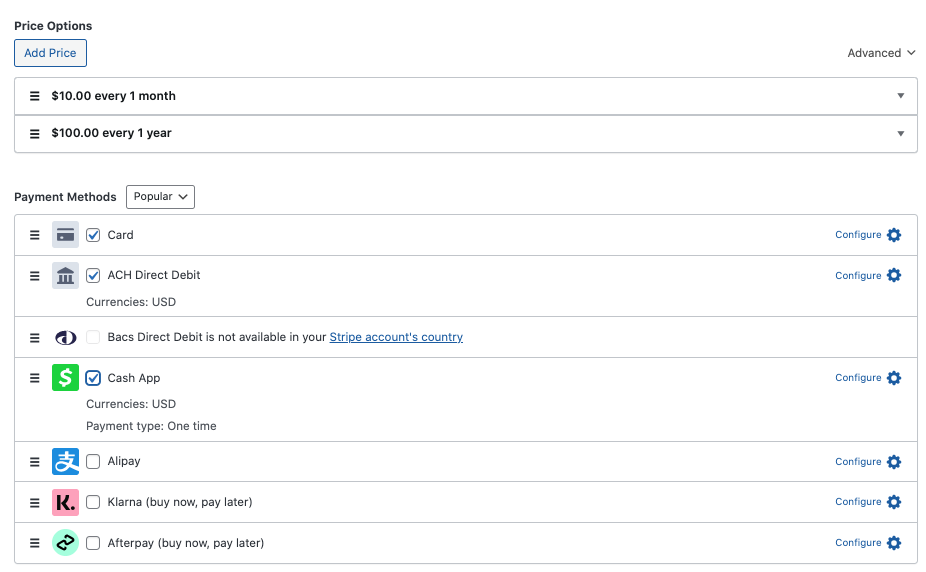The height and width of the screenshot is (572, 926).
Task: Click the Bacs Direct Debit logo icon
Action: (65, 338)
